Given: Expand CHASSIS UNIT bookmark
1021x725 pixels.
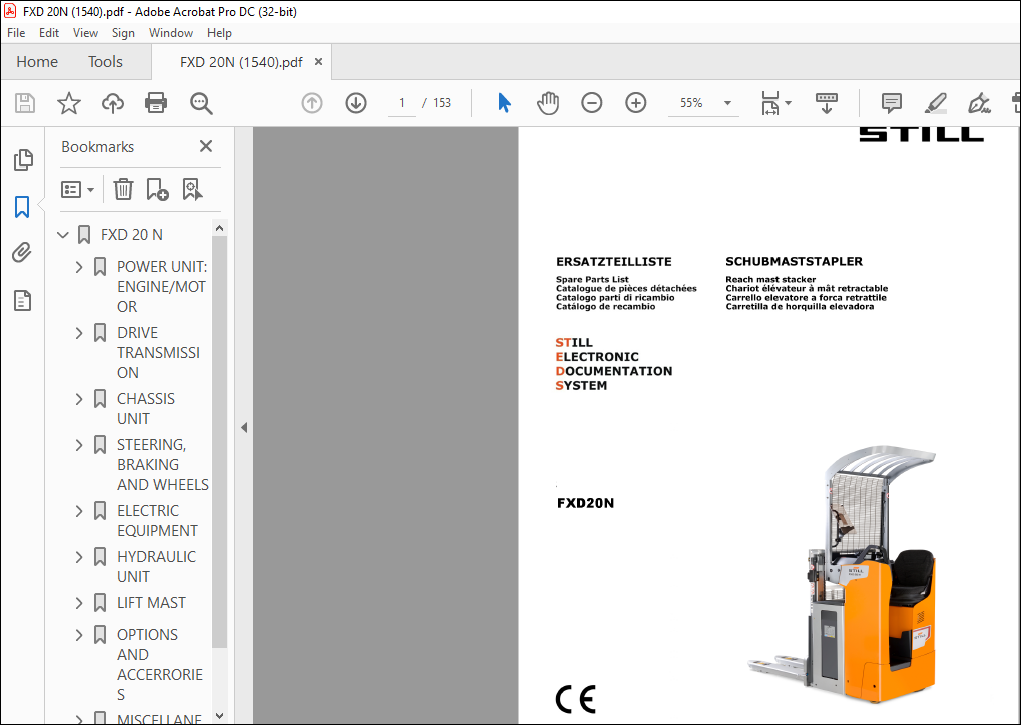Looking at the screenshot, I should coord(79,399).
